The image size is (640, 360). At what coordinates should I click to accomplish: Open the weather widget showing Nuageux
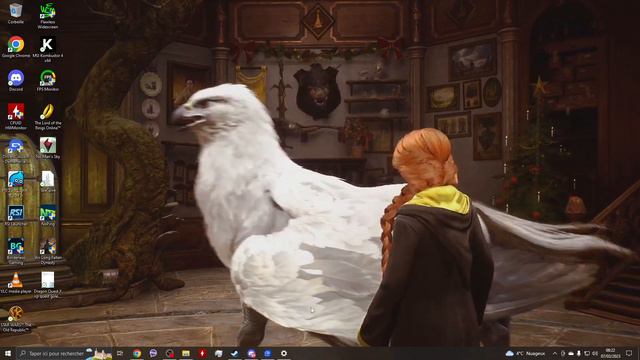coord(525,353)
